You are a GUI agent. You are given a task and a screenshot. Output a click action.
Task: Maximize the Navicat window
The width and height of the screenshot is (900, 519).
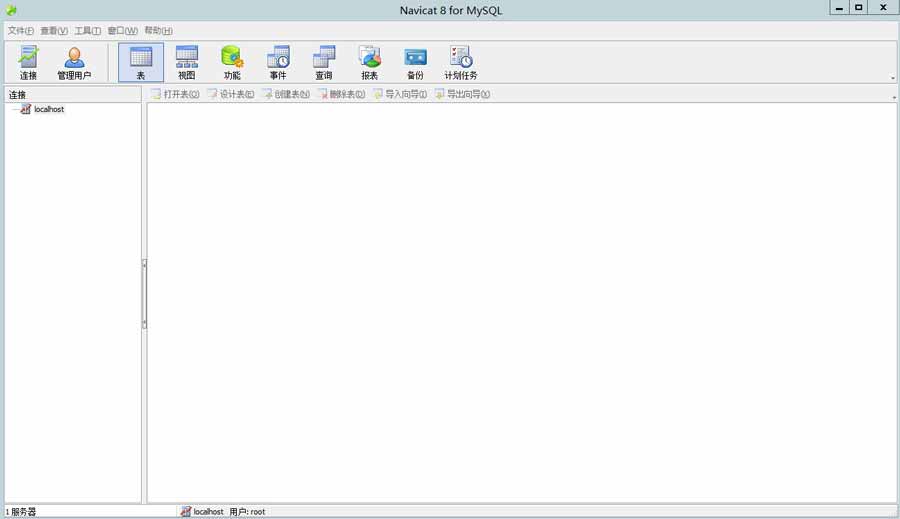click(x=859, y=7)
